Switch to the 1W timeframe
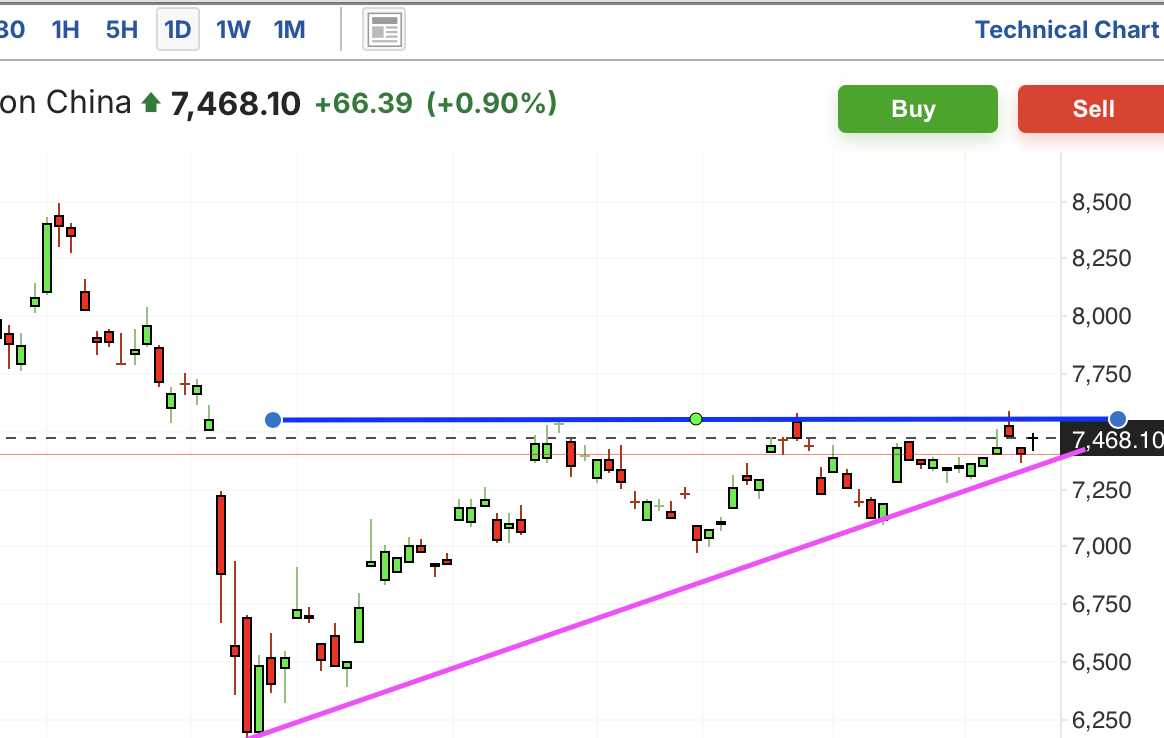This screenshot has height=738, width=1164. click(233, 30)
